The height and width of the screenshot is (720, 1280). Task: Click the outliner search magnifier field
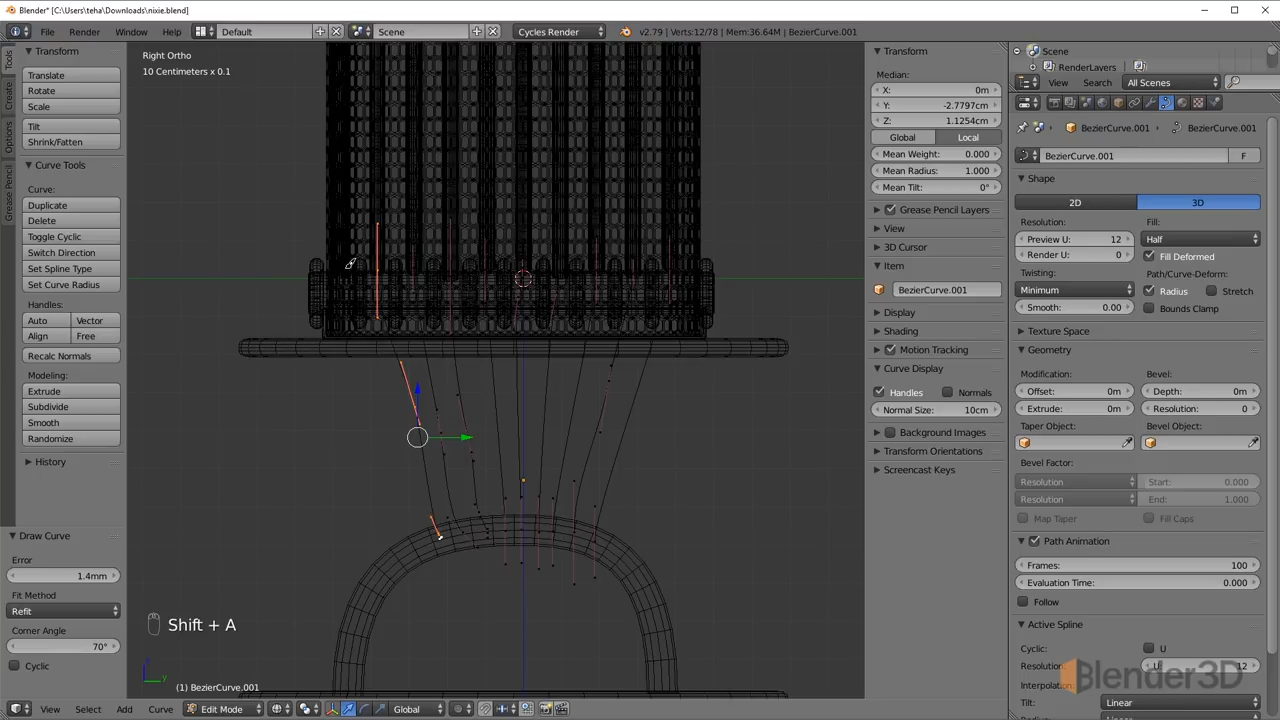click(x=1251, y=82)
